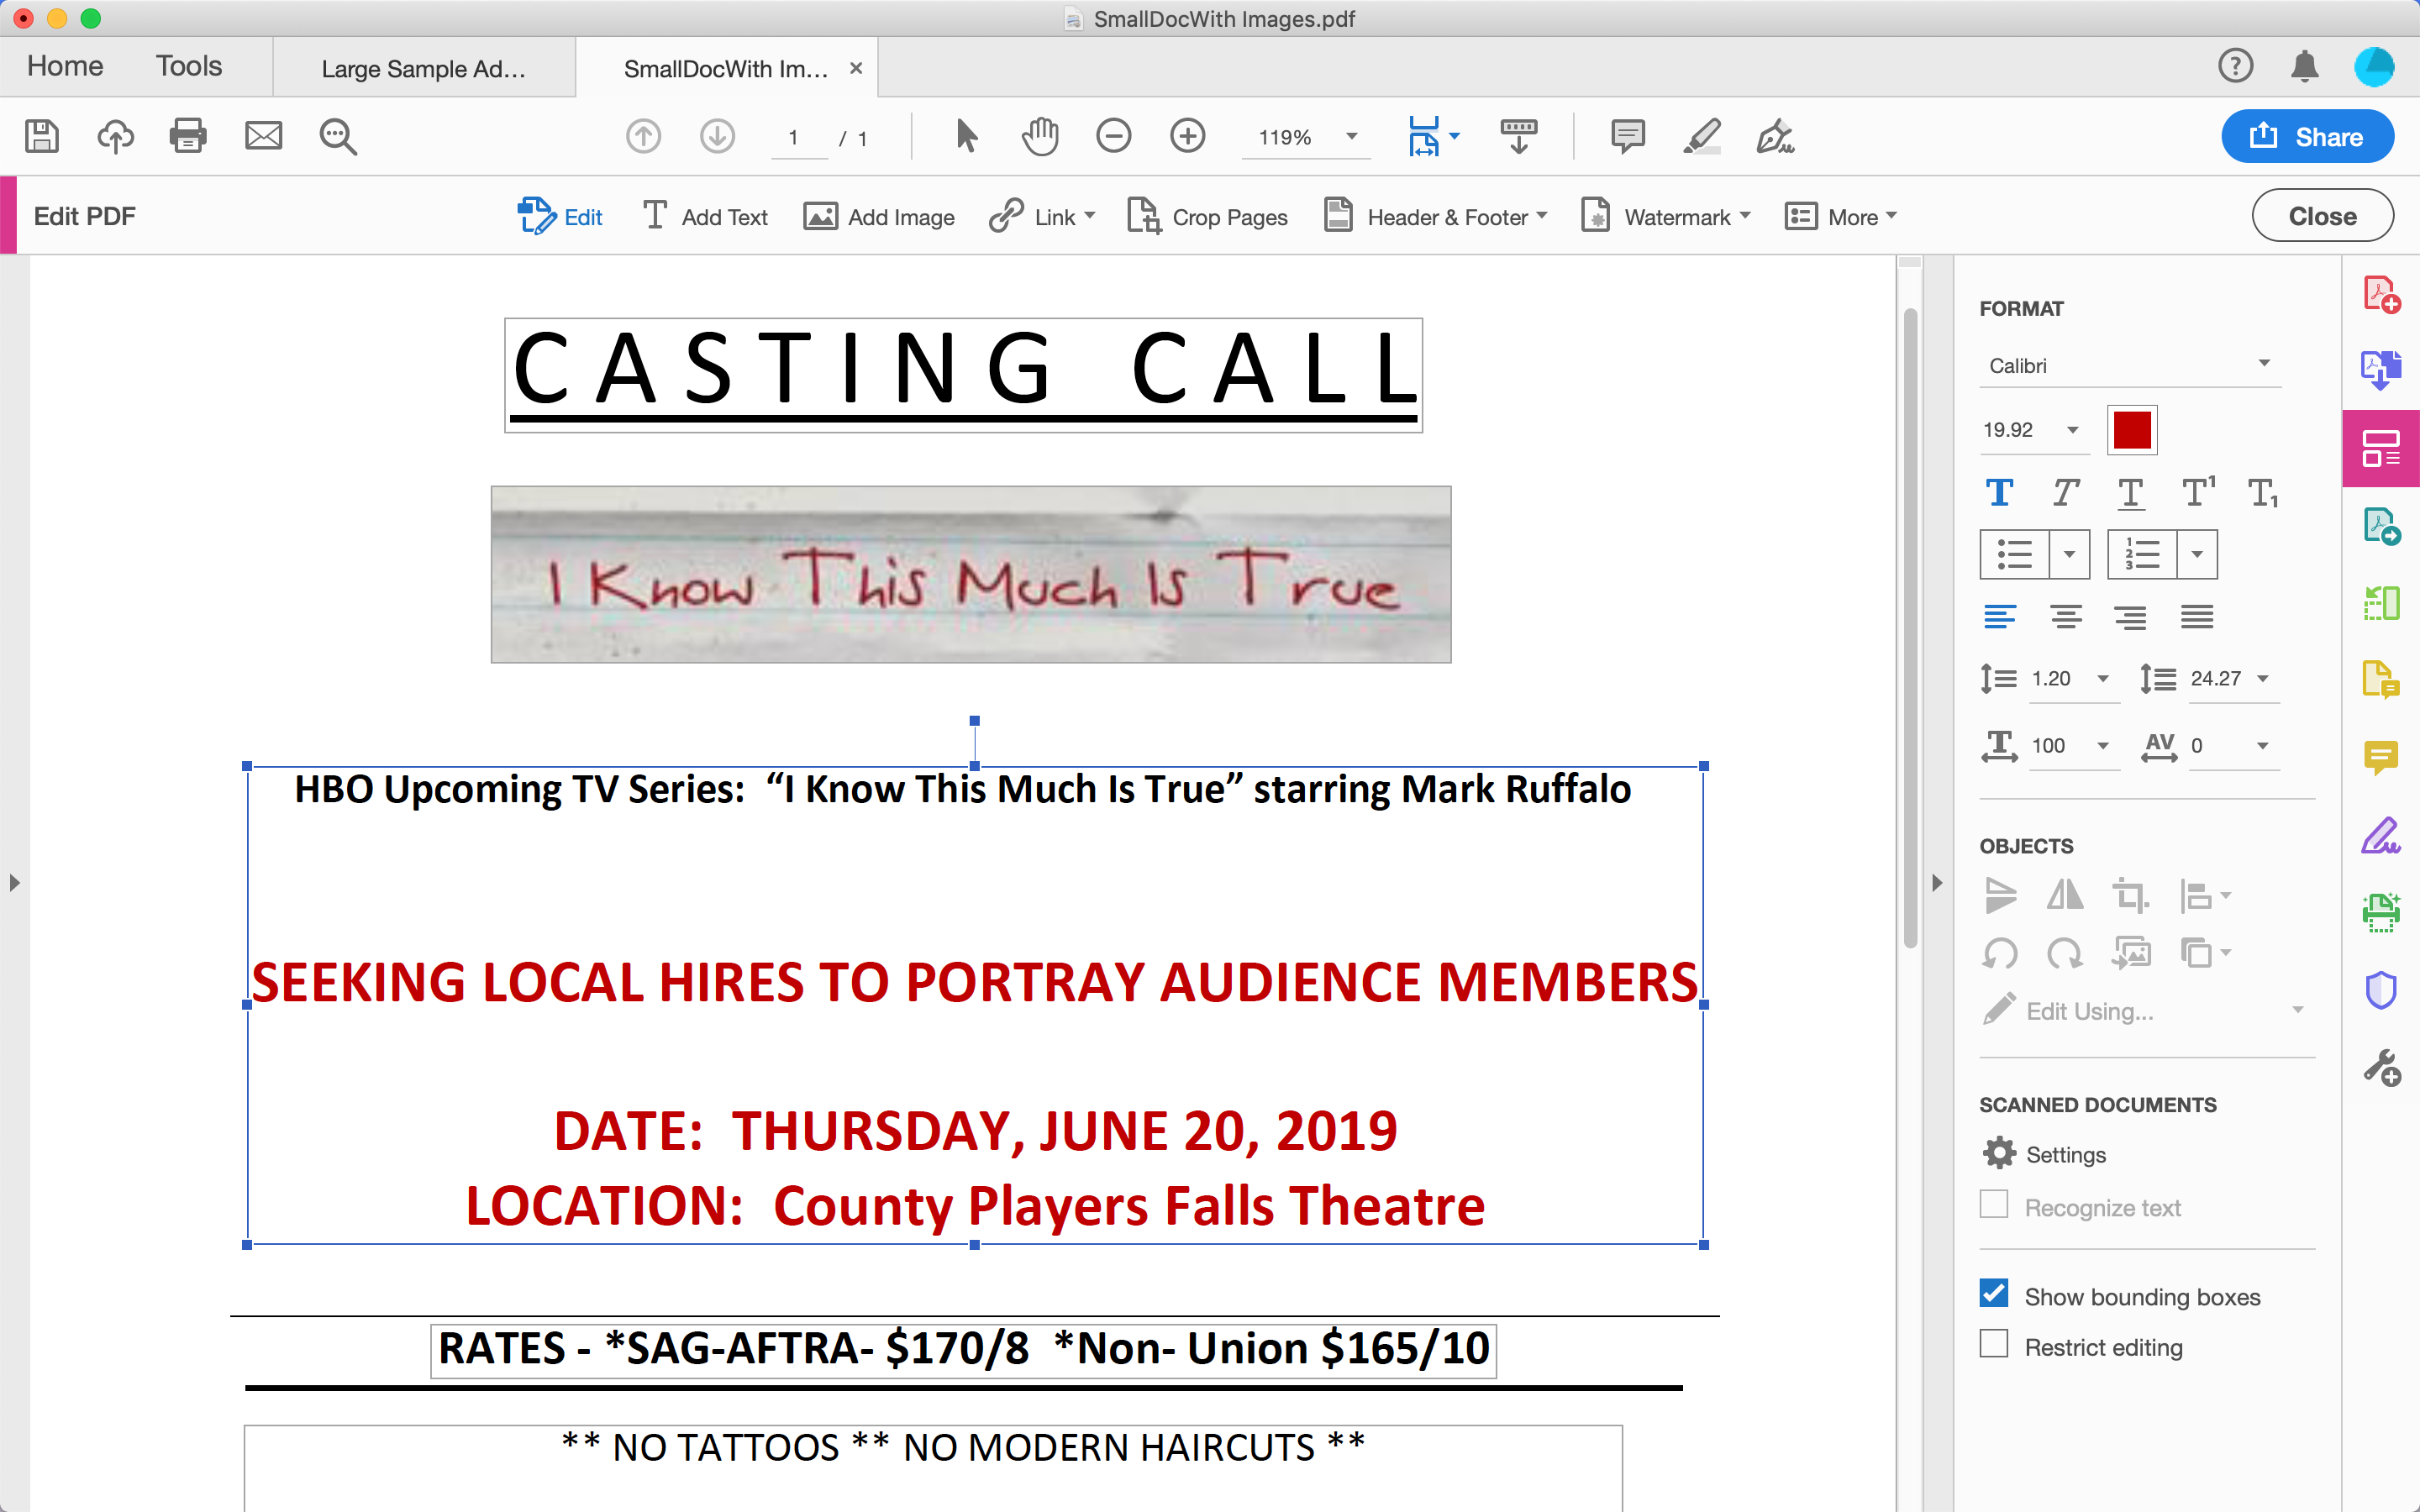Uncheck Show bounding boxes
The width and height of the screenshot is (2420, 1512).
point(1994,1294)
